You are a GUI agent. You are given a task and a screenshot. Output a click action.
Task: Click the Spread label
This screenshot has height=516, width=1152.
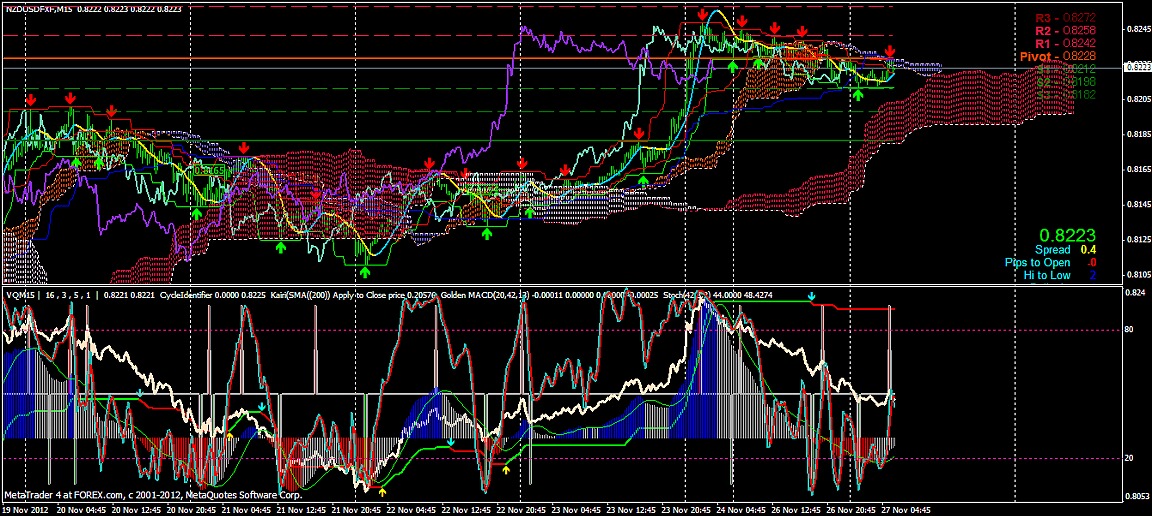[1053, 250]
